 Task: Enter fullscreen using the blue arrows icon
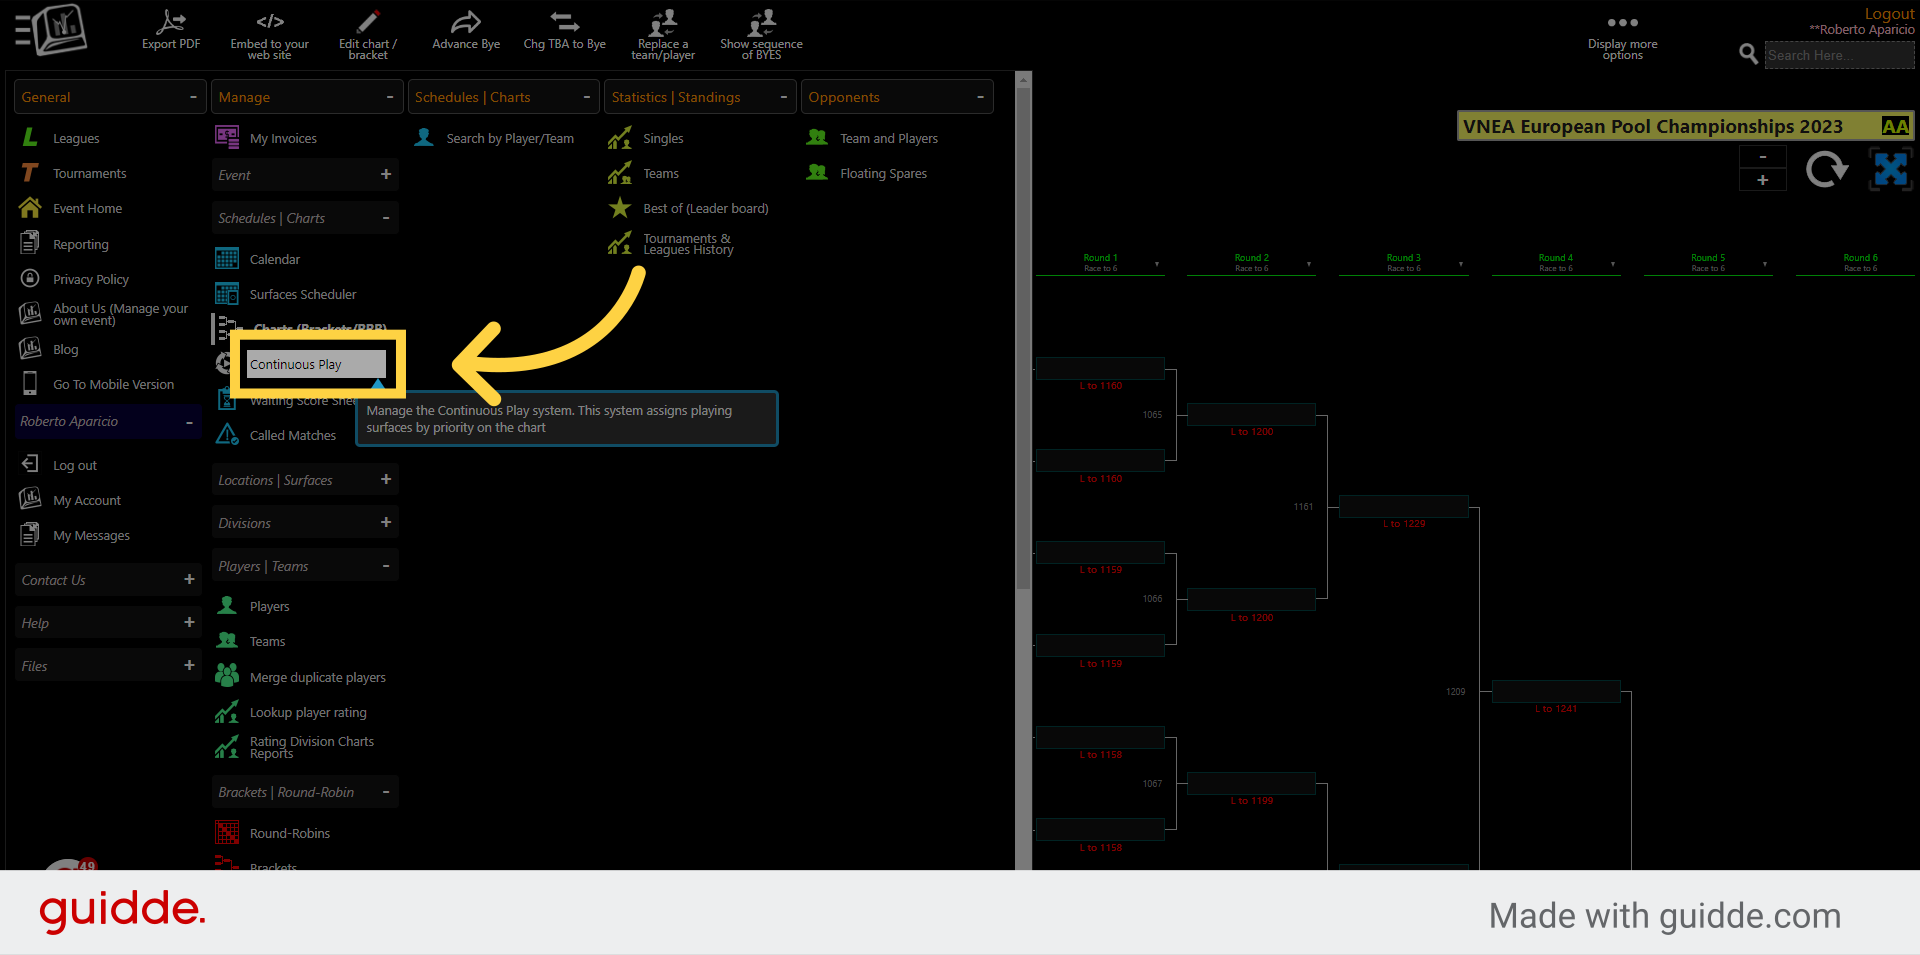coord(1891,169)
